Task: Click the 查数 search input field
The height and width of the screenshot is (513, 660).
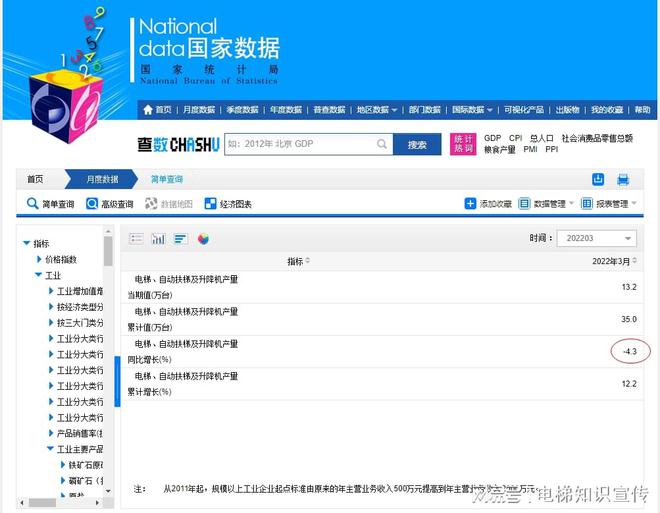Action: pyautogui.click(x=307, y=144)
